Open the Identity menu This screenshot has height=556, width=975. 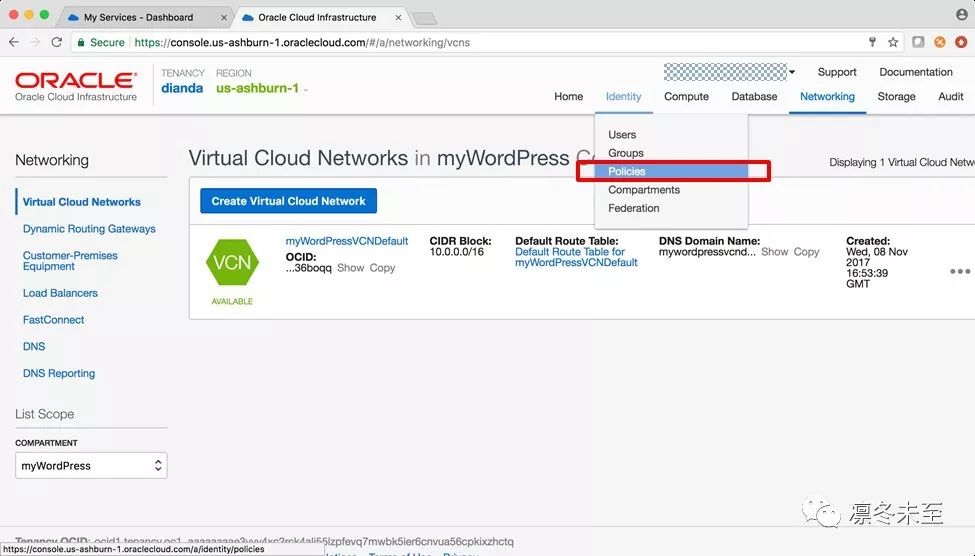[623, 96]
